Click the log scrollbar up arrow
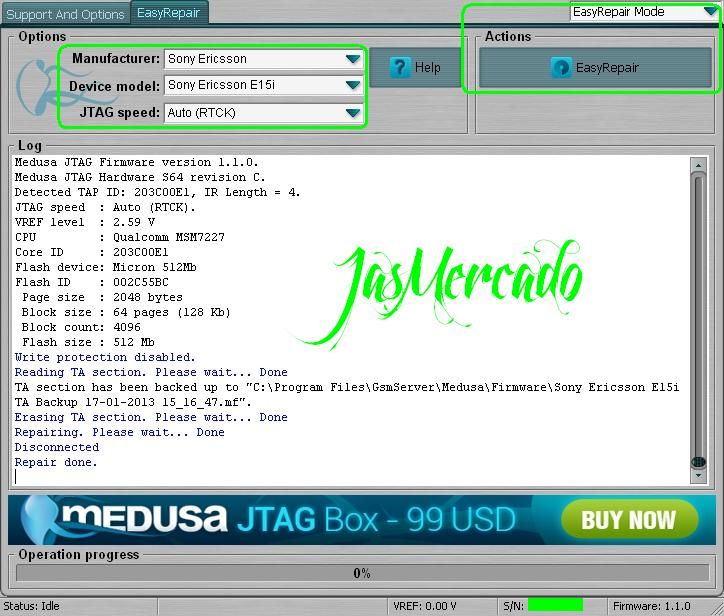The image size is (724, 616). click(x=698, y=165)
